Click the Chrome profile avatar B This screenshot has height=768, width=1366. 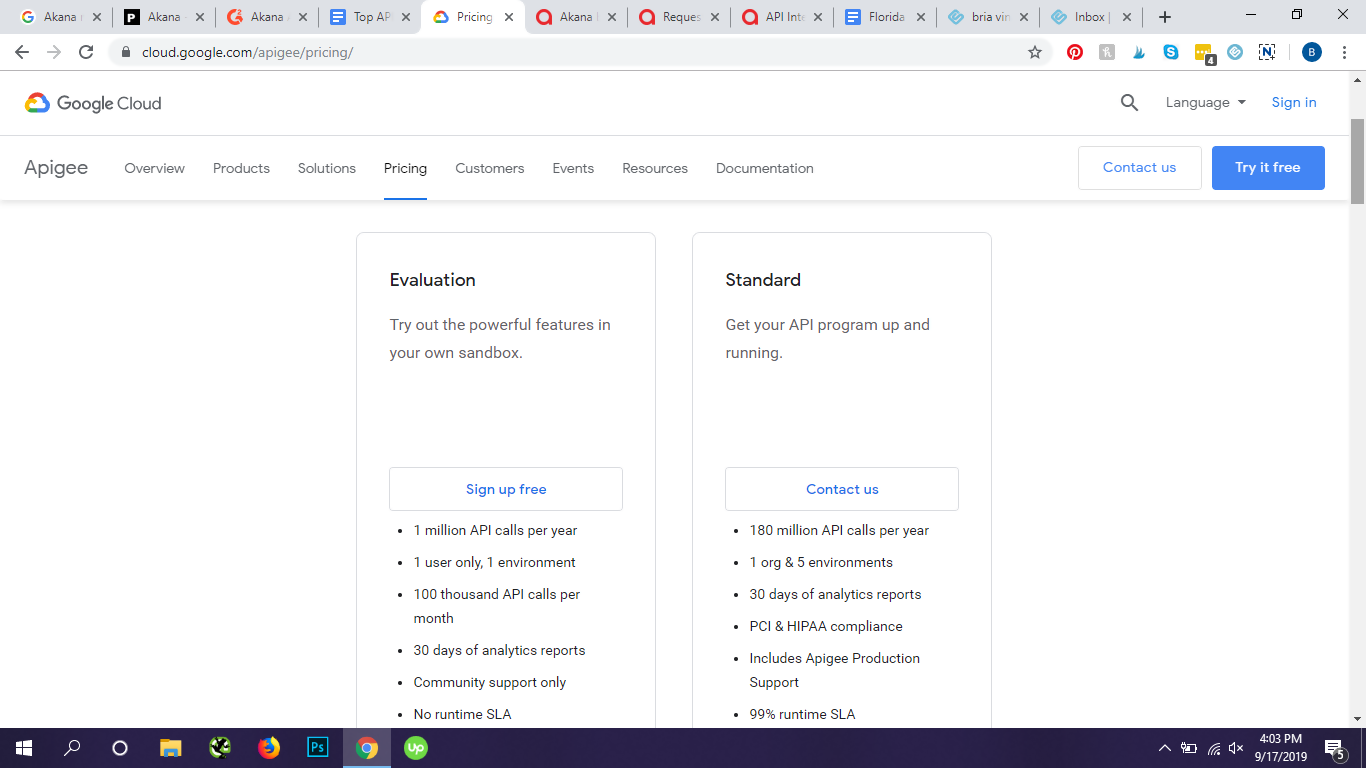pyautogui.click(x=1311, y=52)
